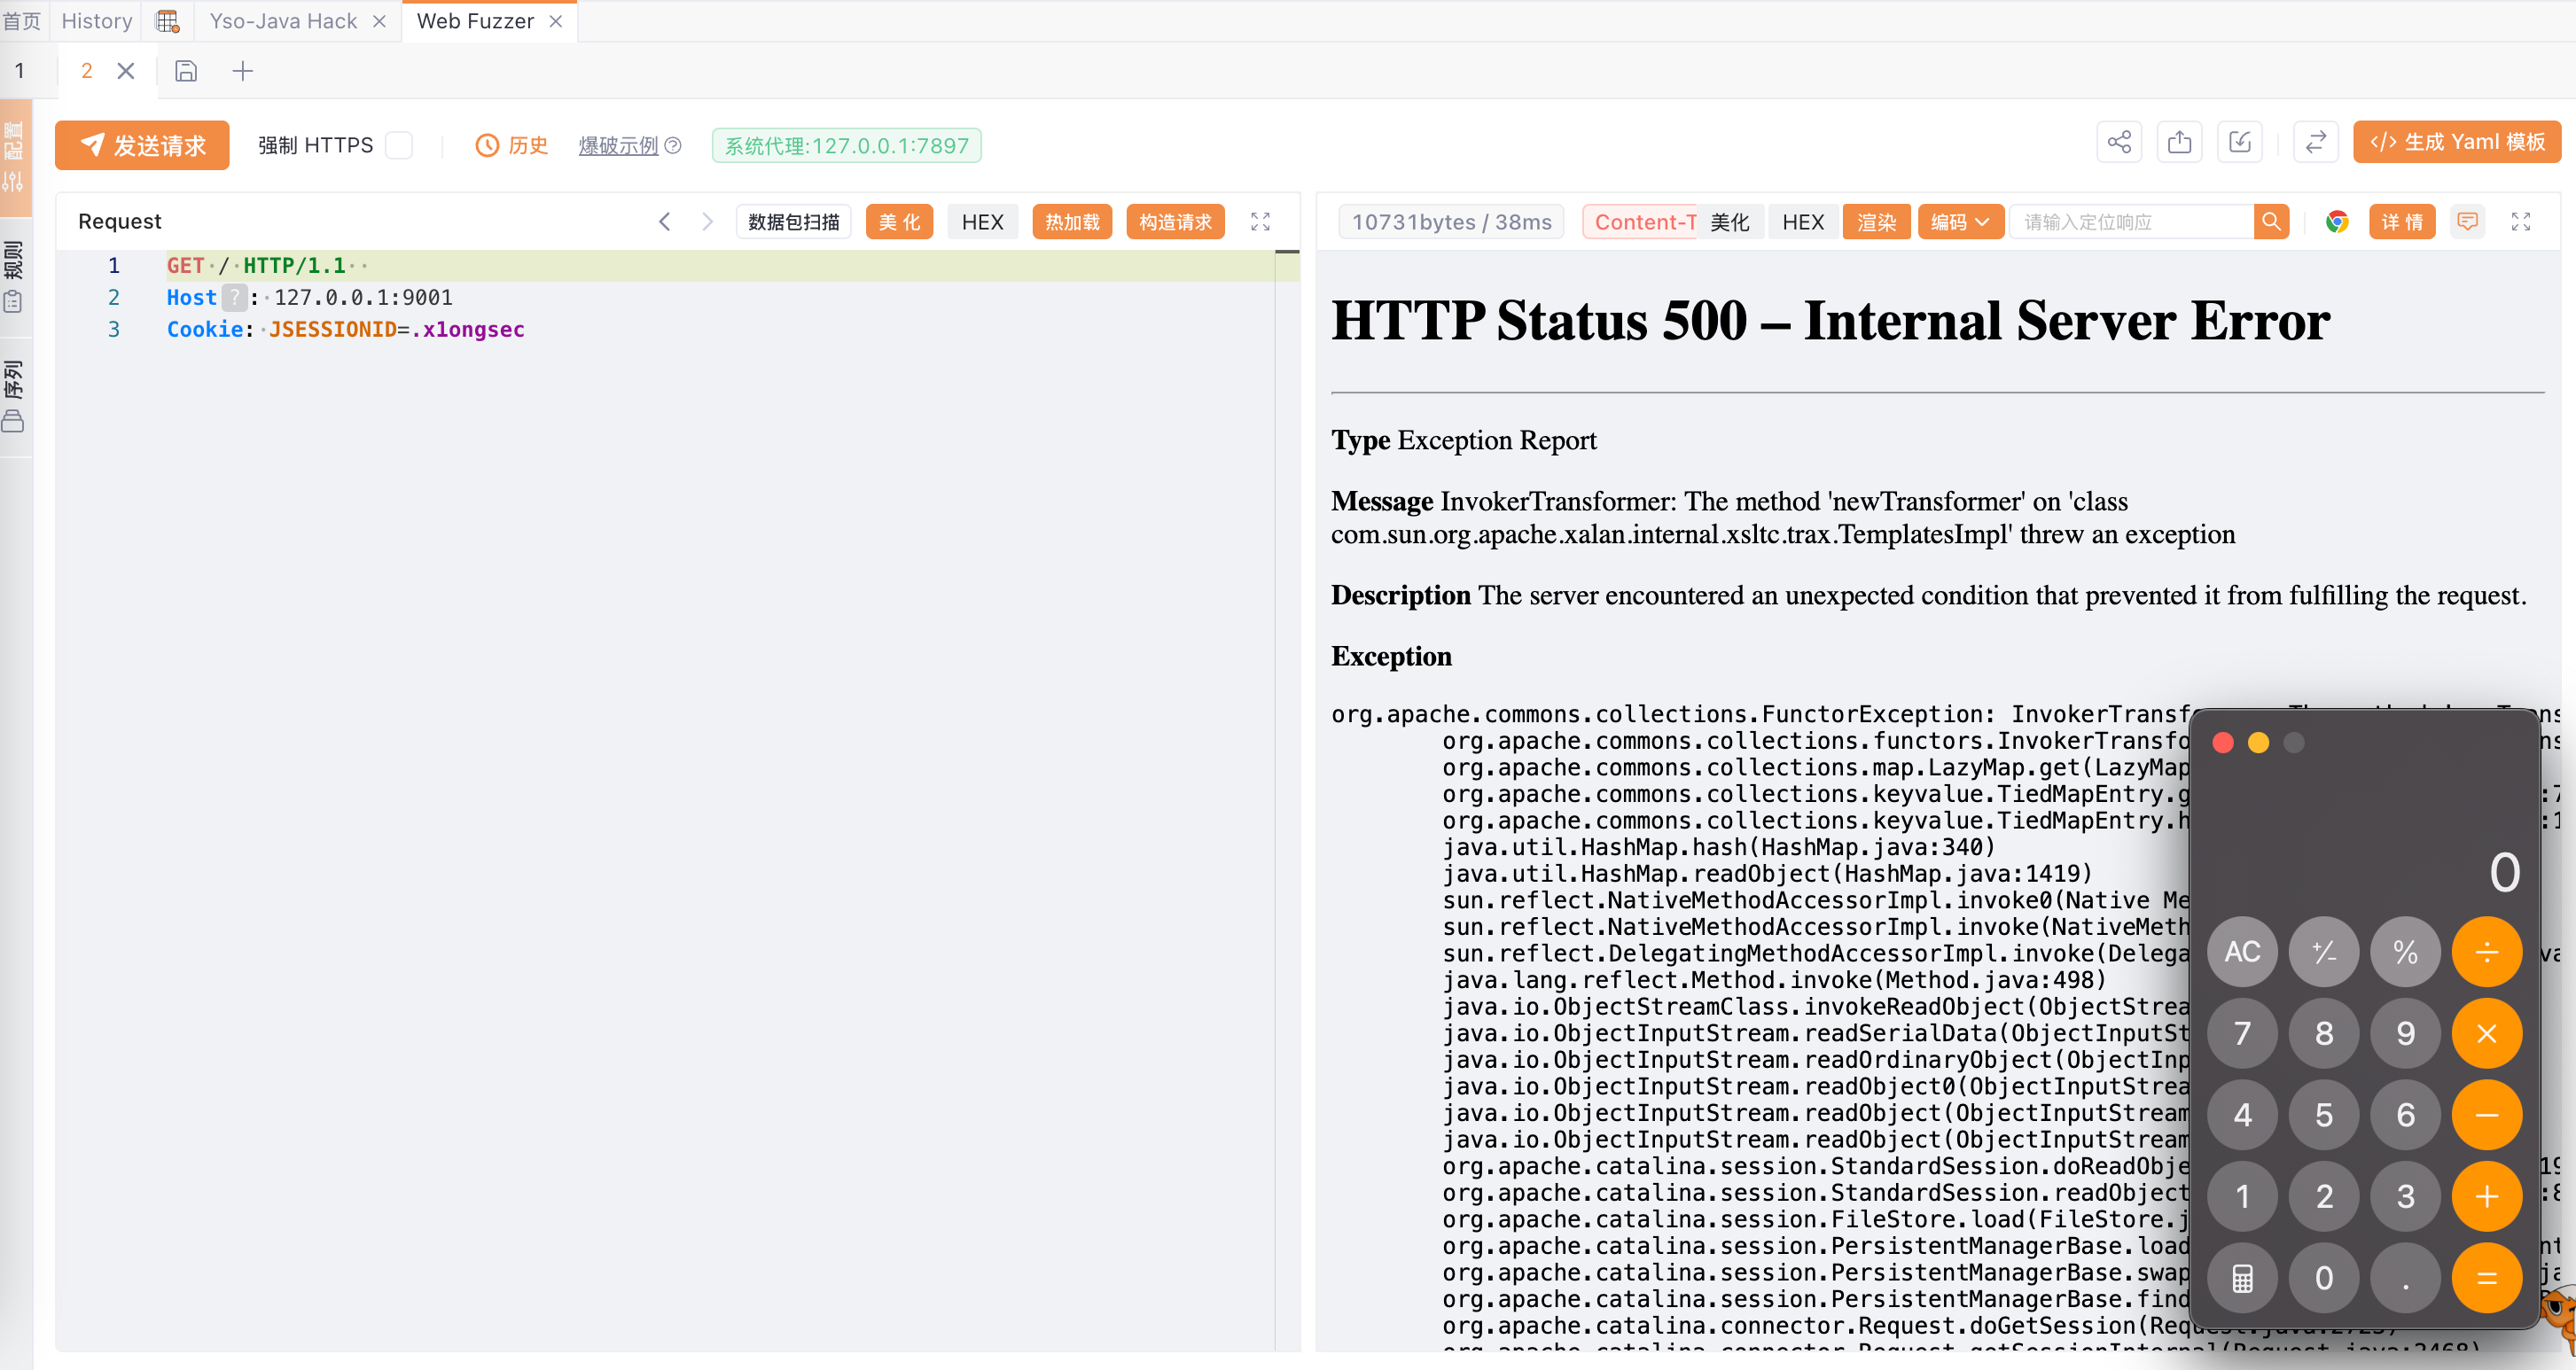Click the 构造请求 build request button

1175,222
